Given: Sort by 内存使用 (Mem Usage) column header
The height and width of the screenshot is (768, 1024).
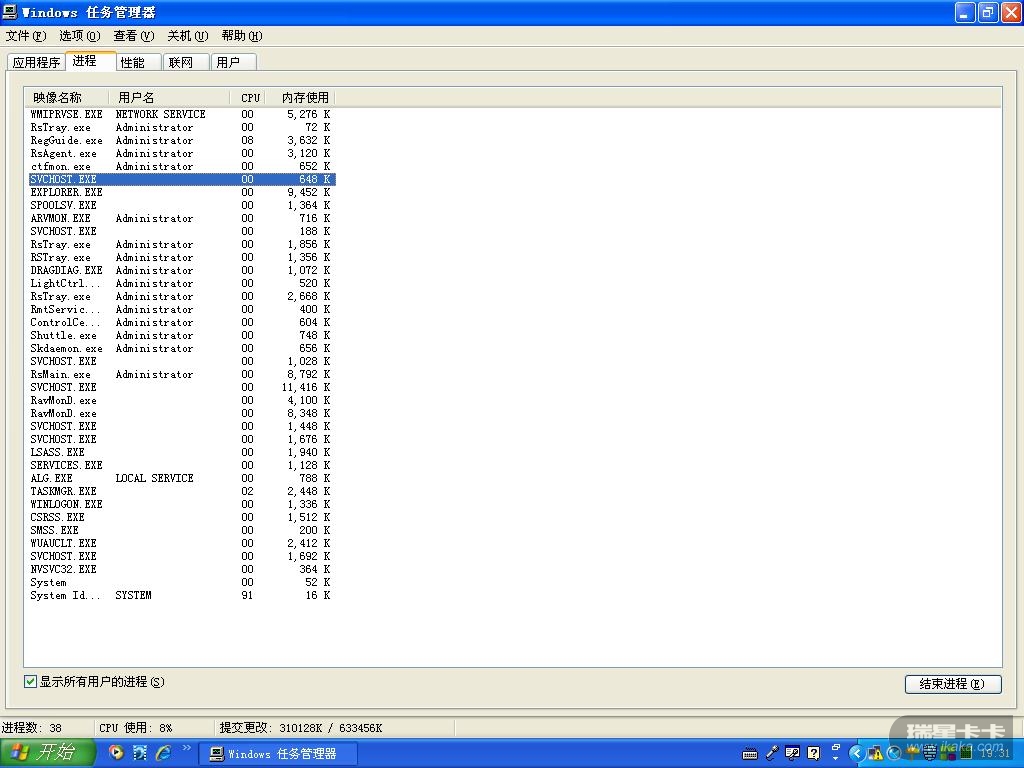Looking at the screenshot, I should tap(301, 97).
